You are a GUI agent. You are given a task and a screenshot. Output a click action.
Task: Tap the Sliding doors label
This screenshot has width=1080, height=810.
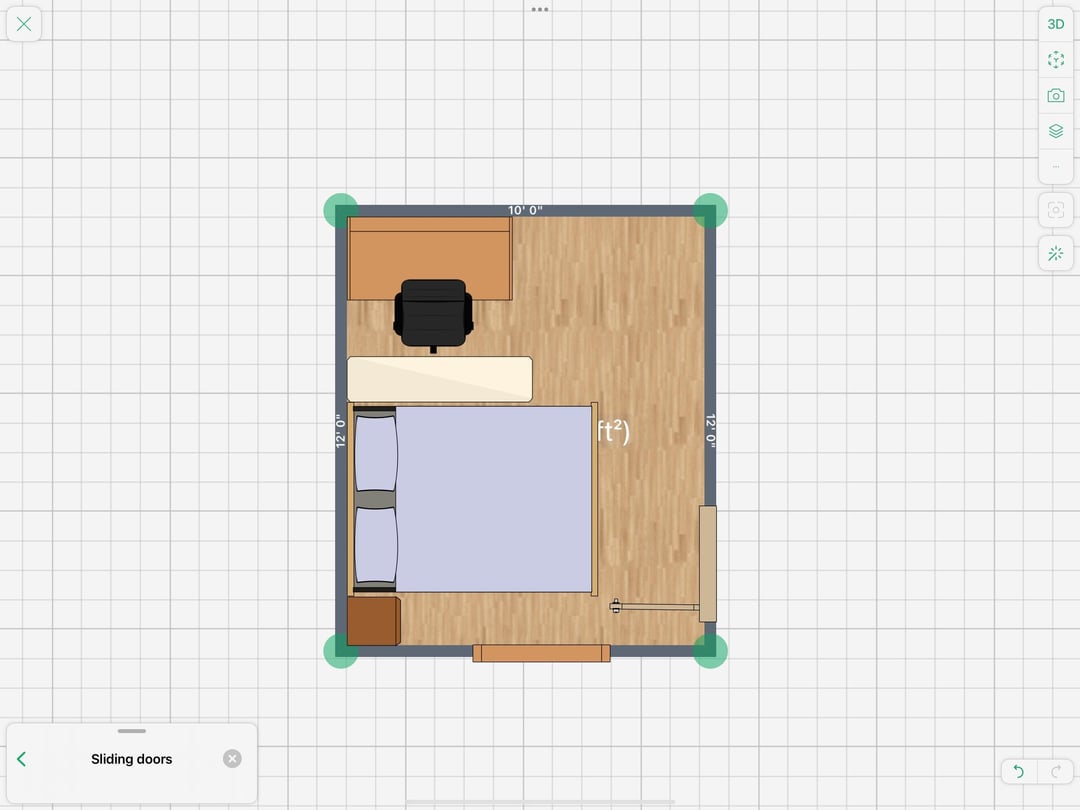(131, 759)
